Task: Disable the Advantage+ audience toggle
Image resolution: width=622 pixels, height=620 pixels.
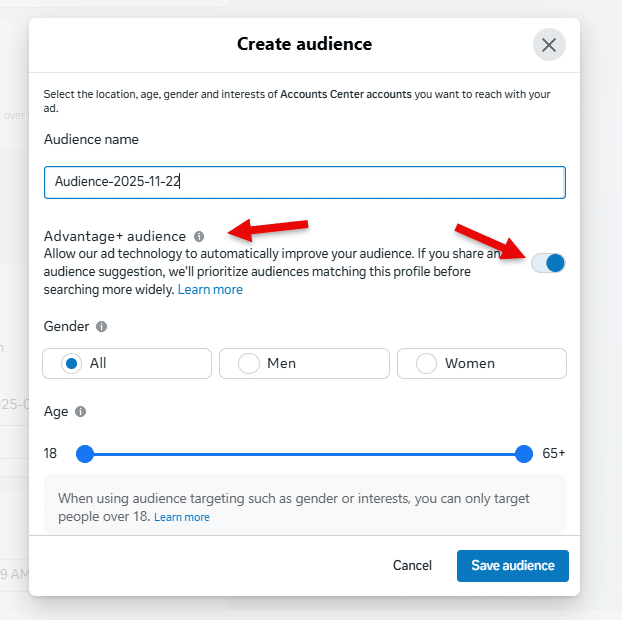Action: point(548,263)
